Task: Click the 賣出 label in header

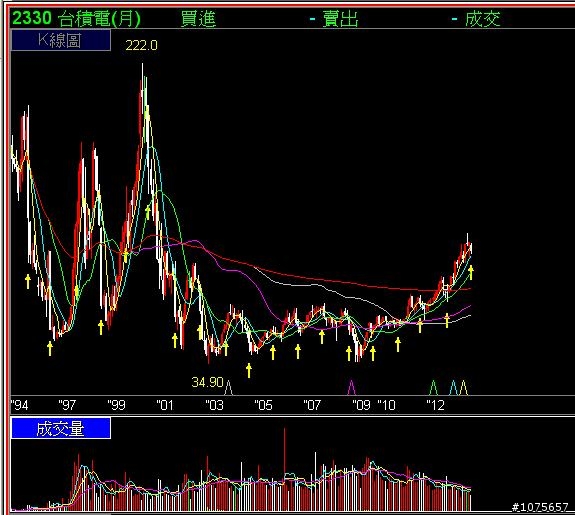Action: point(340,19)
